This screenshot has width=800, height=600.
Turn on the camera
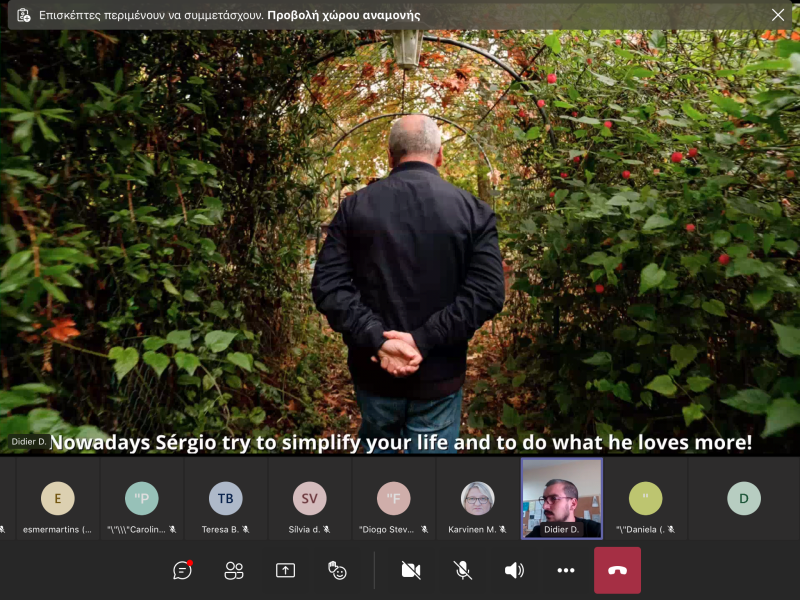tap(411, 570)
